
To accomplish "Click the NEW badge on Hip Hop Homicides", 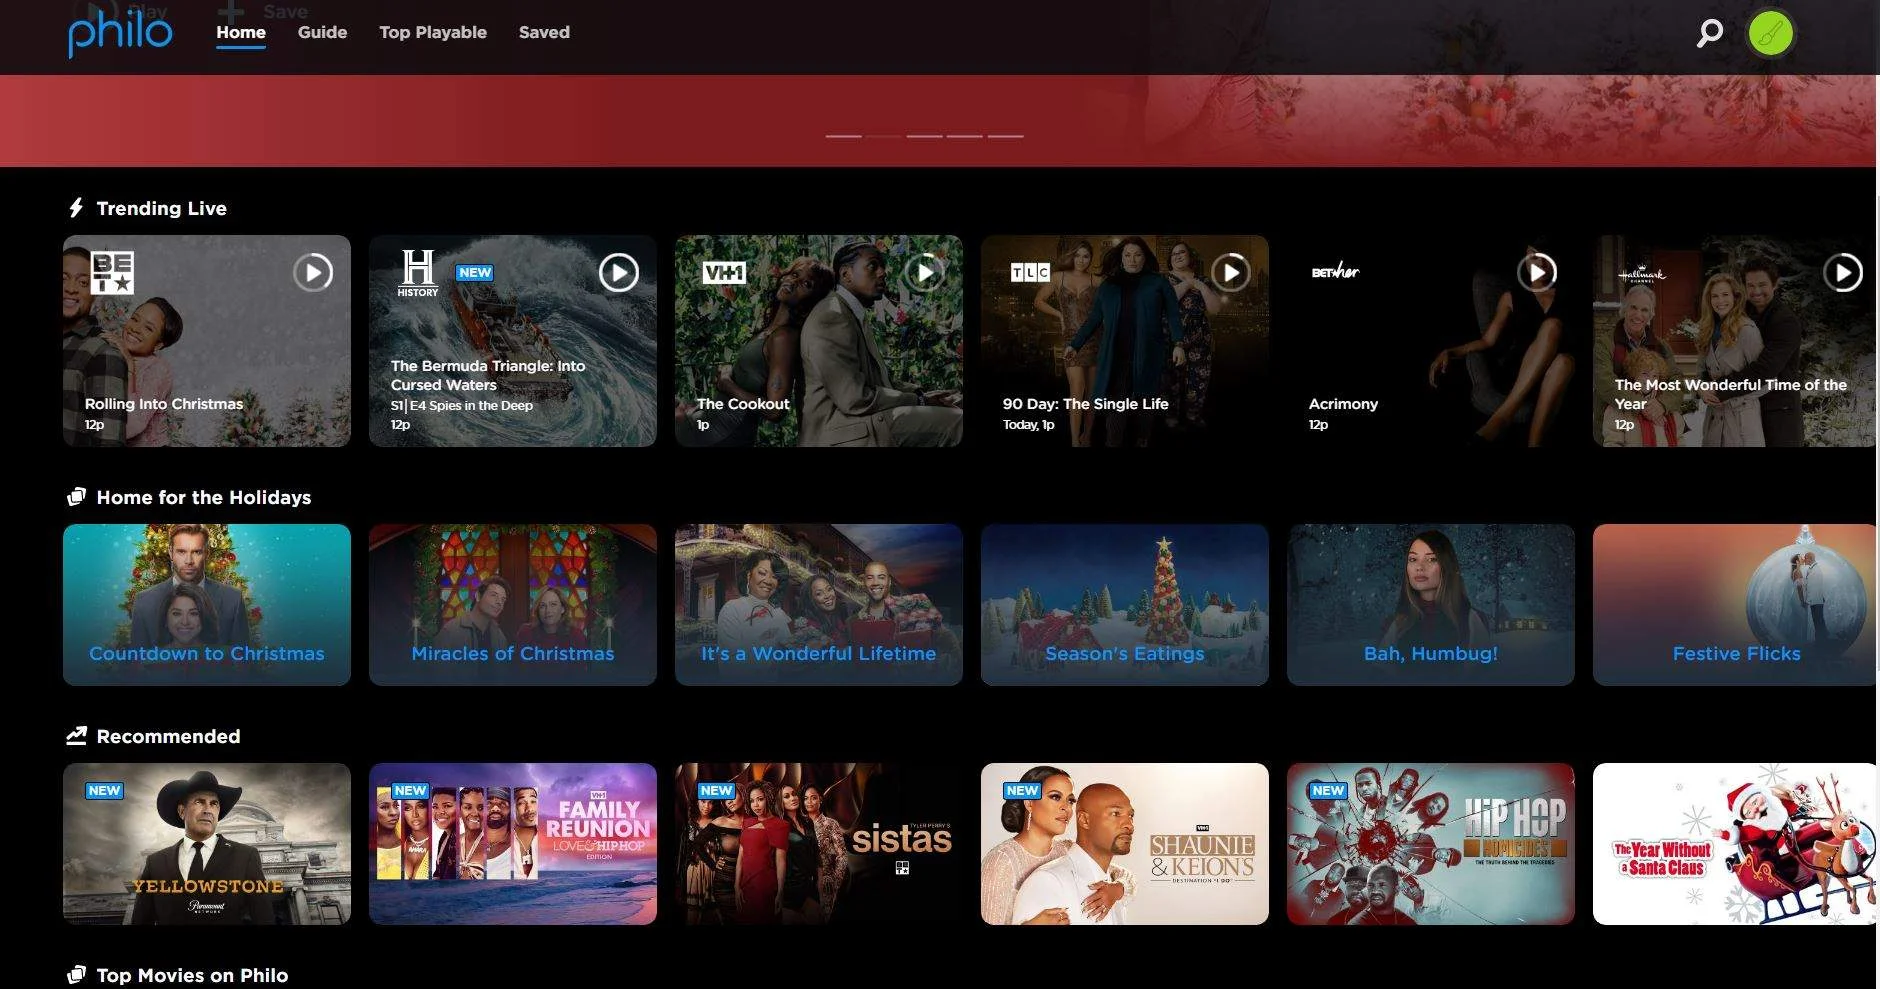I will (1328, 790).
